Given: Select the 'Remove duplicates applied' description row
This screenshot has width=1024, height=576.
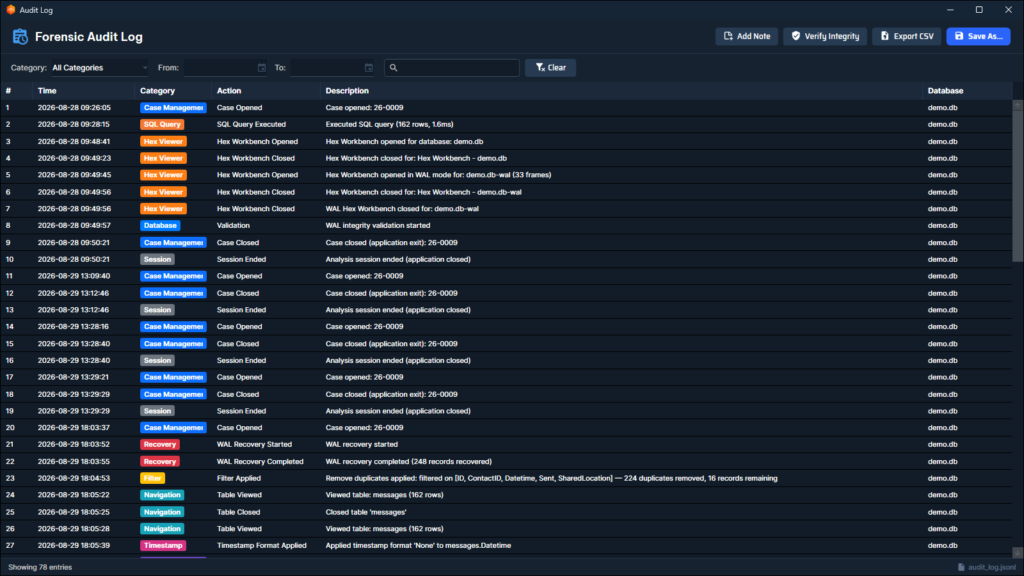Looking at the screenshot, I should pyautogui.click(x=551, y=478).
